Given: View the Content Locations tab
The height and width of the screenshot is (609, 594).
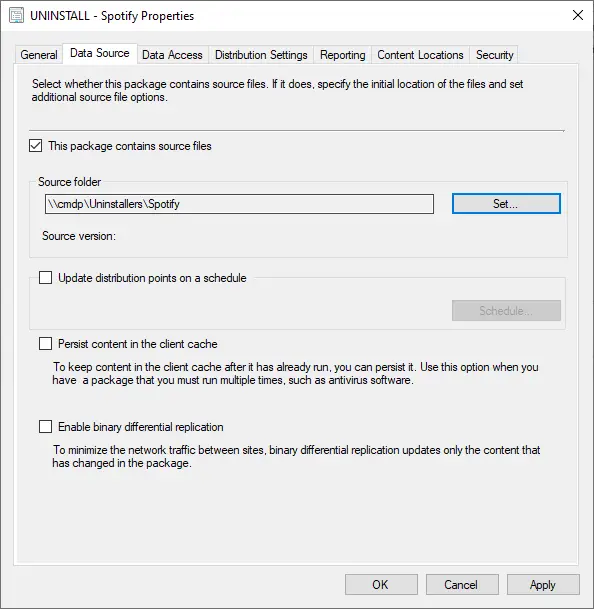Looking at the screenshot, I should tap(420, 55).
